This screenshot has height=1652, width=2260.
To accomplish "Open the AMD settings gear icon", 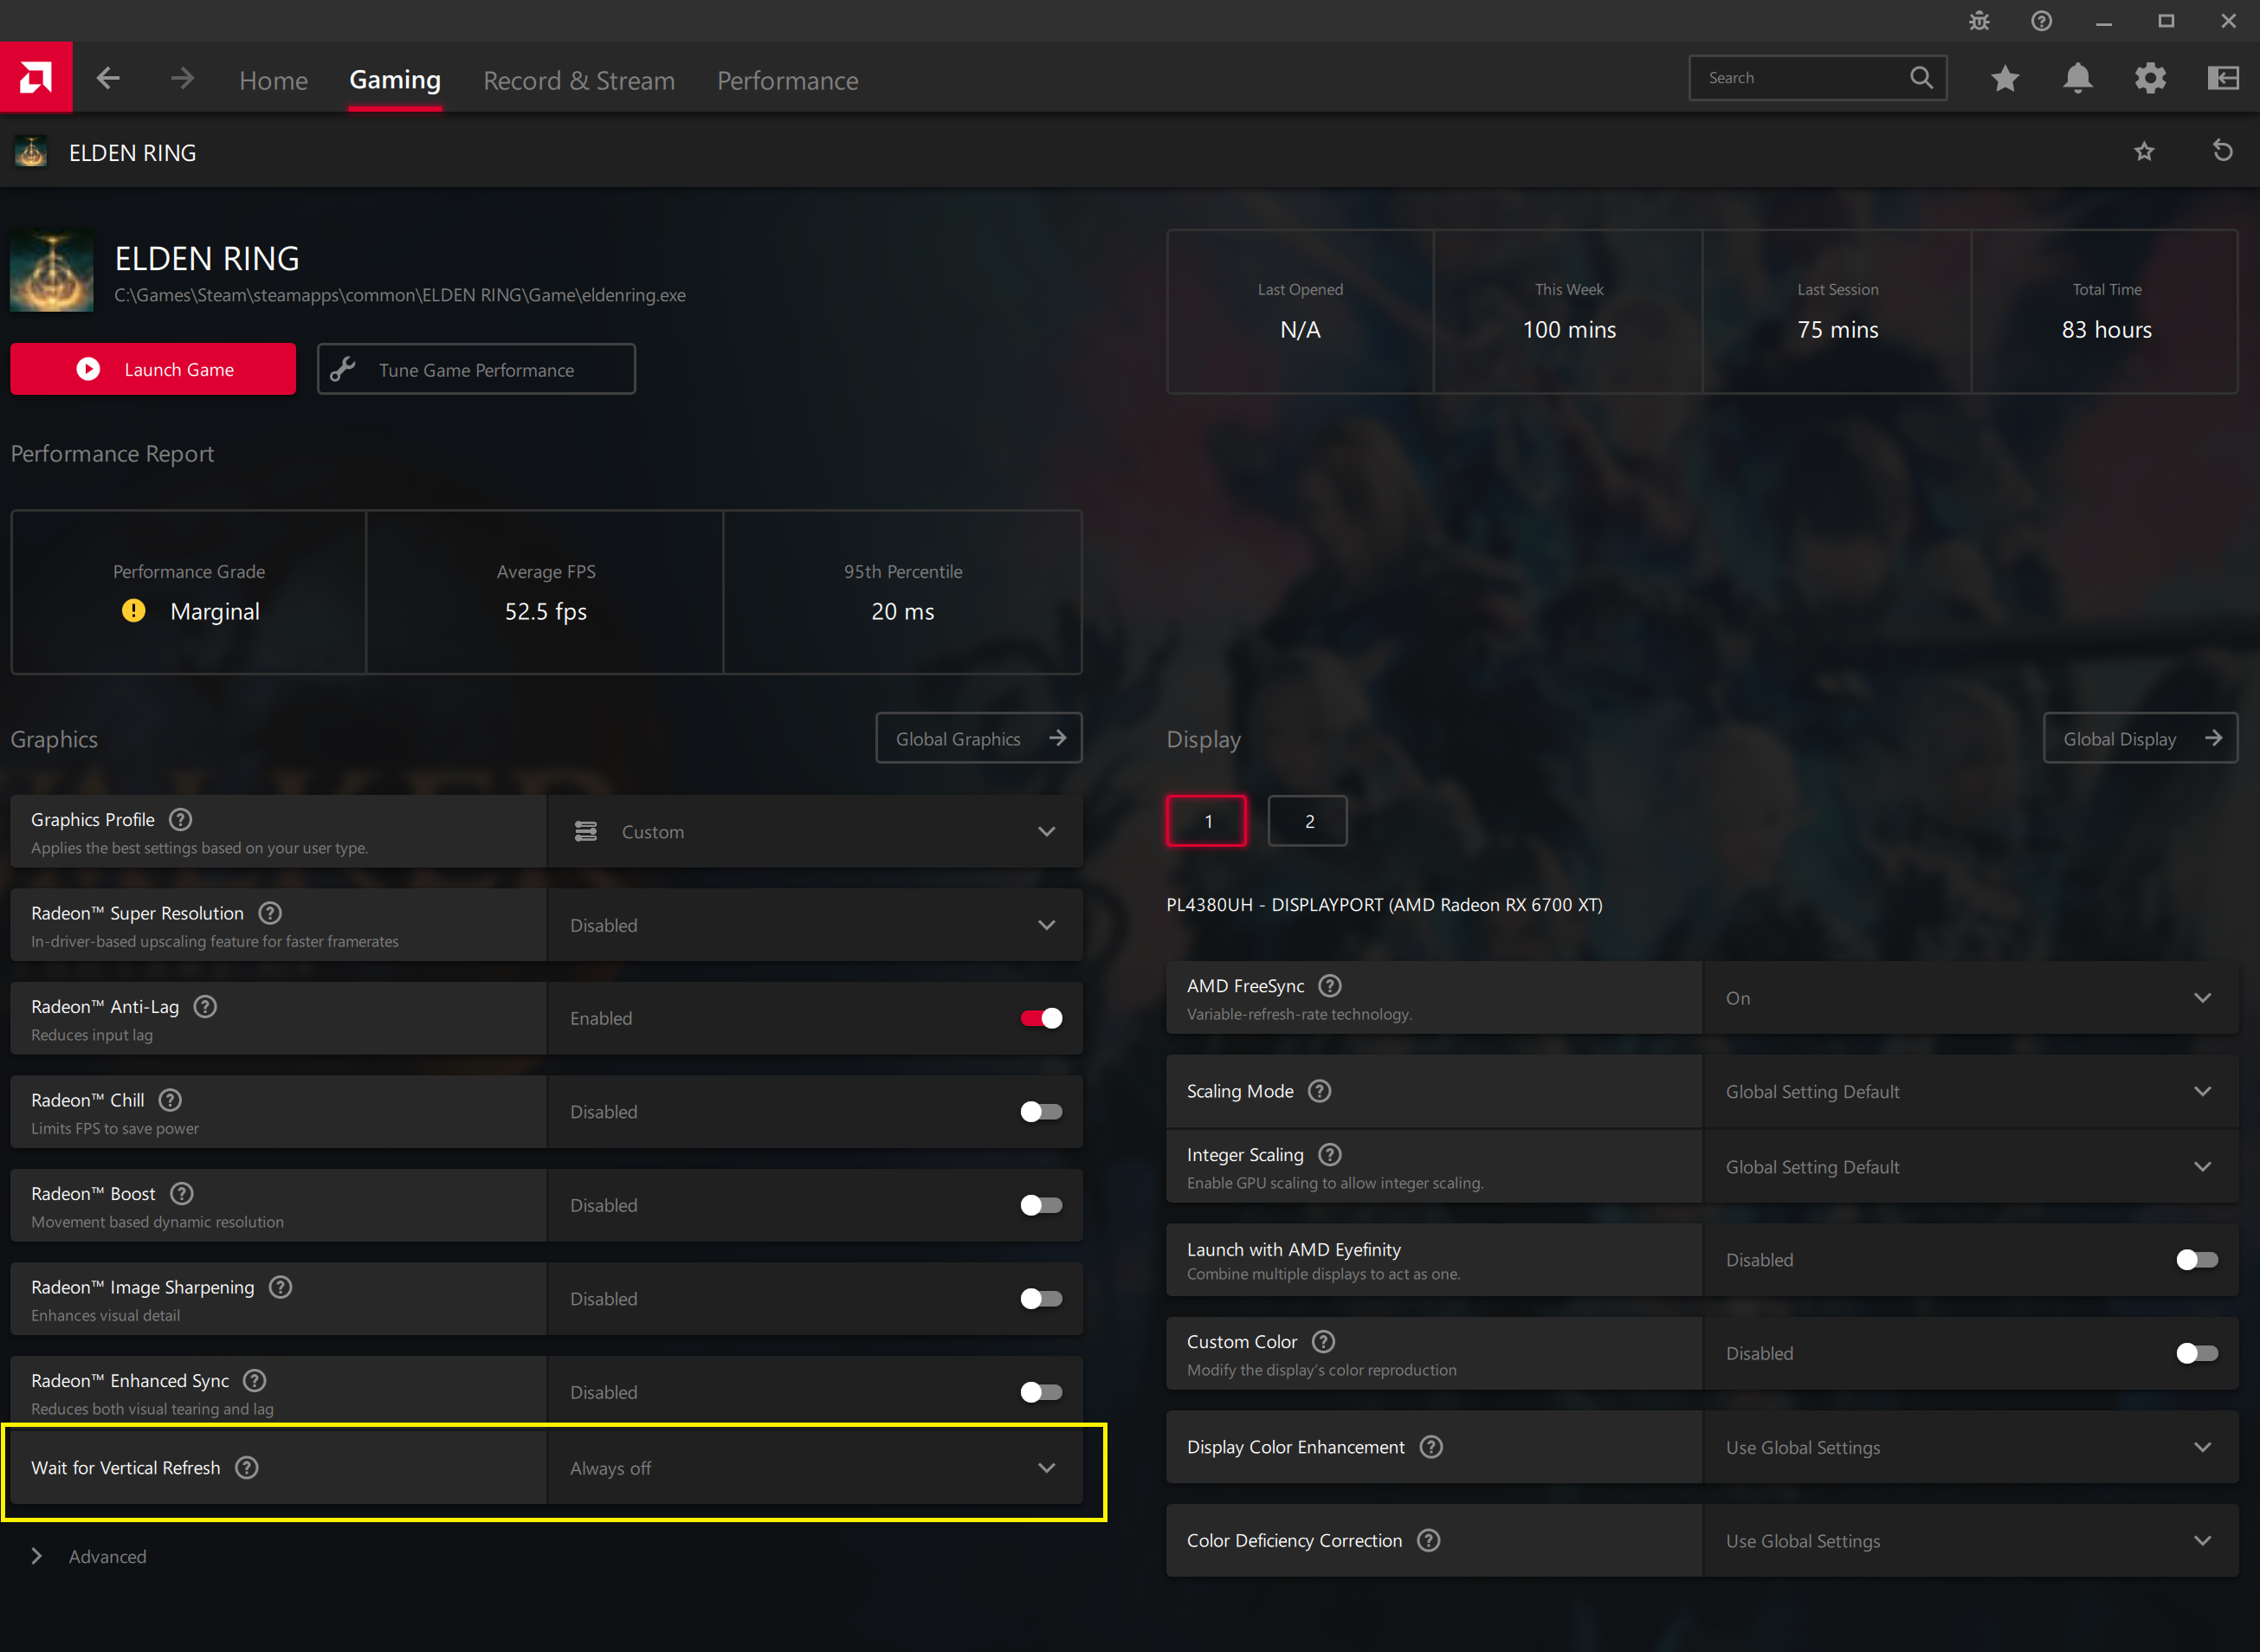I will (x=2149, y=77).
